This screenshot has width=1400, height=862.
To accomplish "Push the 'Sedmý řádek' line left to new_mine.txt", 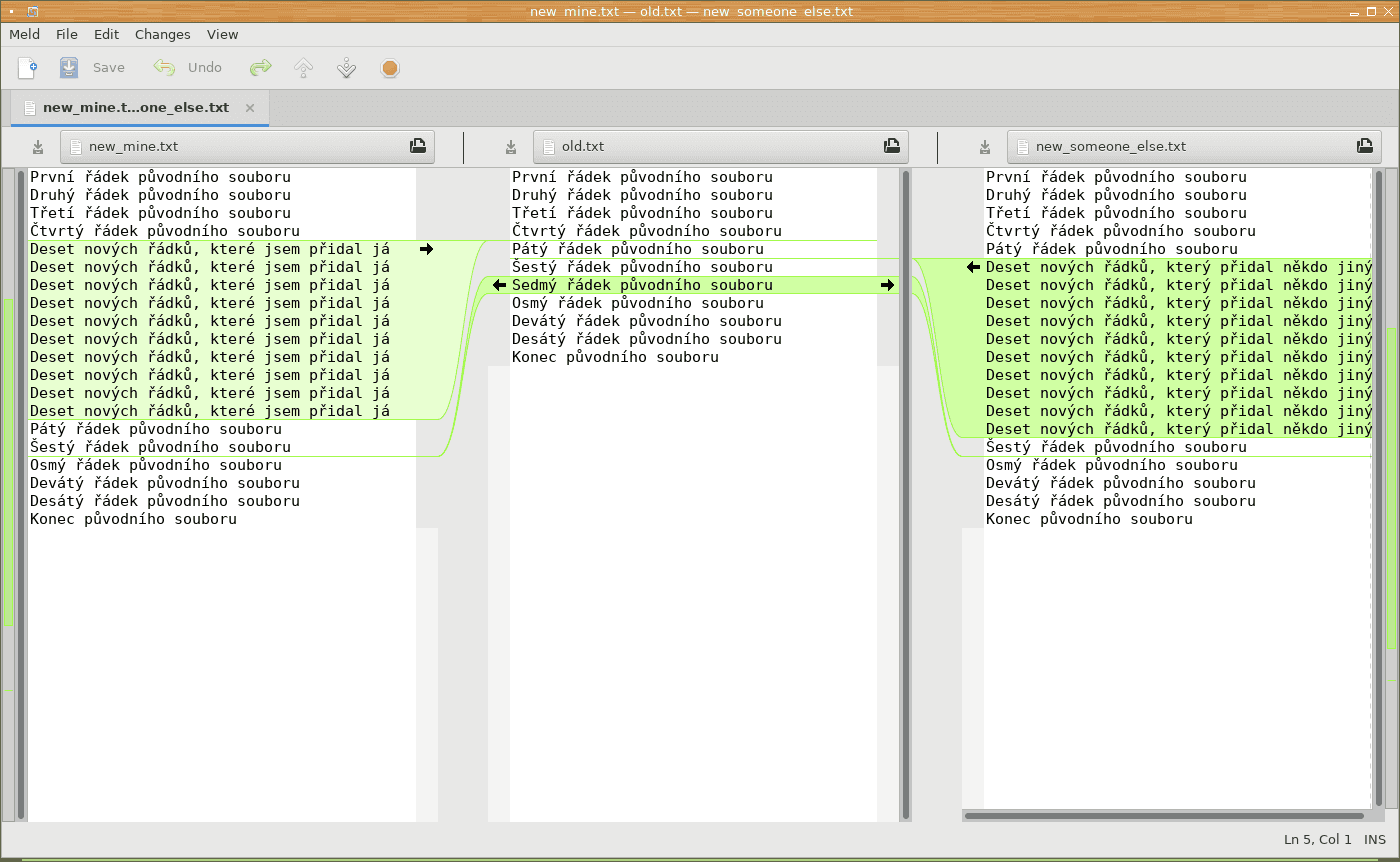I will click(499, 285).
